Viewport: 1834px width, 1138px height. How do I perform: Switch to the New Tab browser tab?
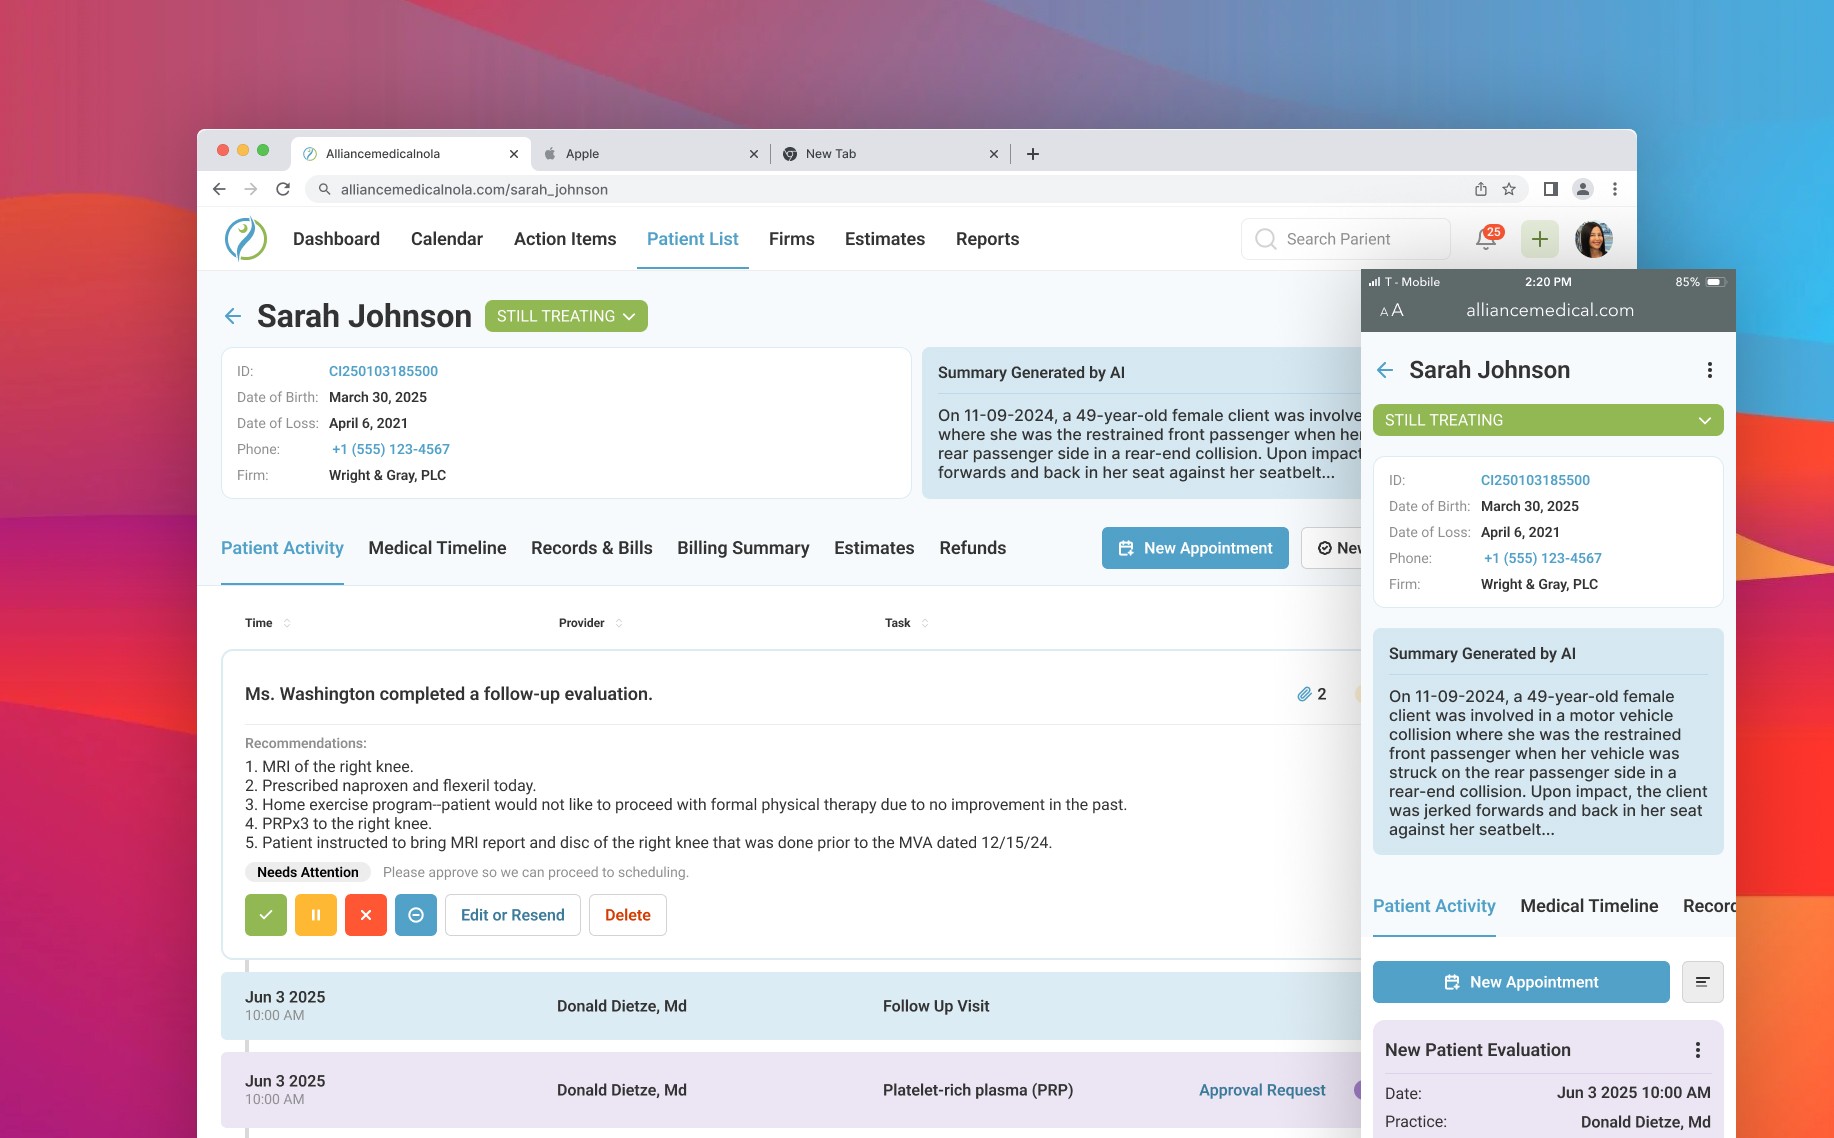coord(890,154)
